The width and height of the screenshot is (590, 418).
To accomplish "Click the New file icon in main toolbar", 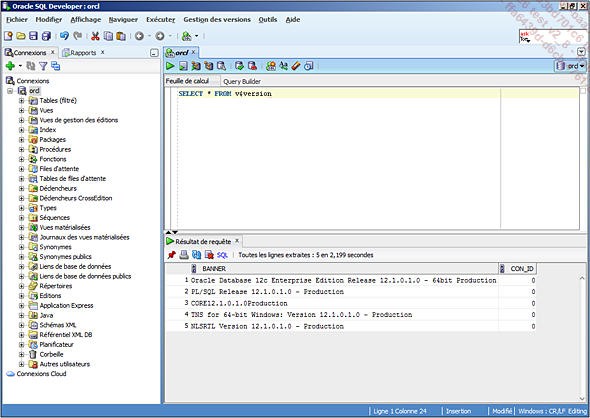I will 8,36.
